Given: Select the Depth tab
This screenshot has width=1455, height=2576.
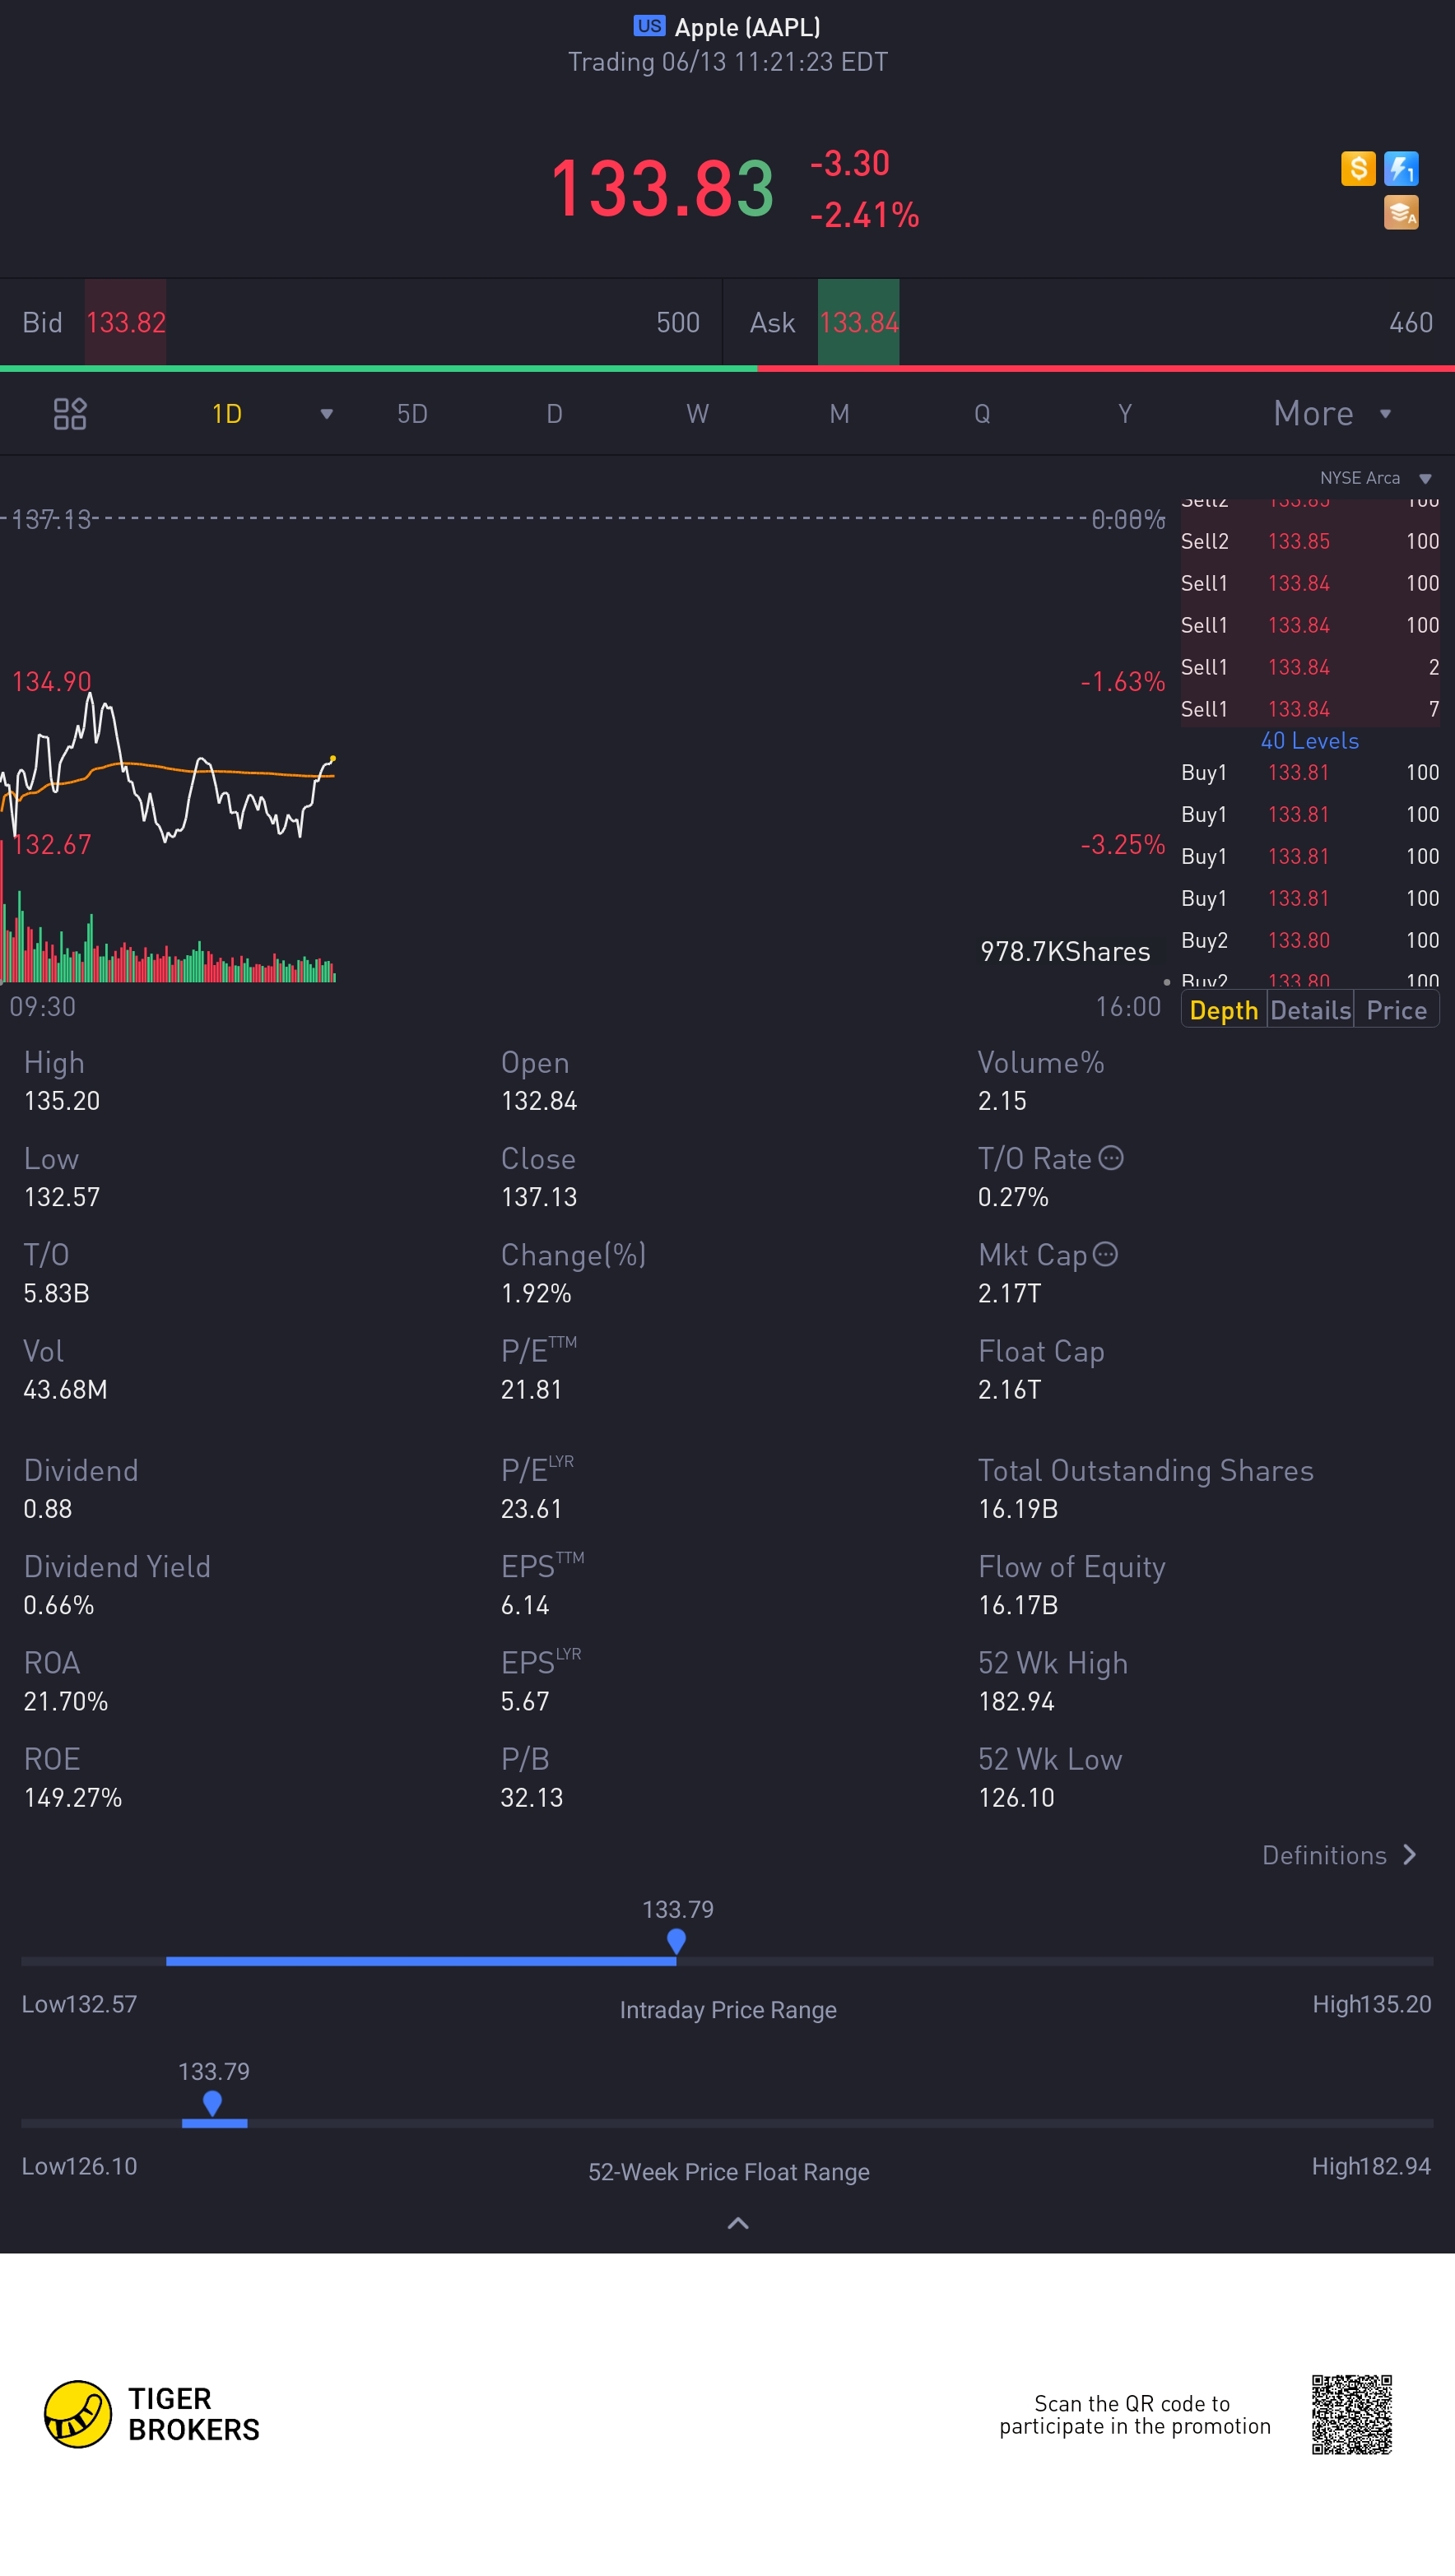Looking at the screenshot, I should 1224,1010.
